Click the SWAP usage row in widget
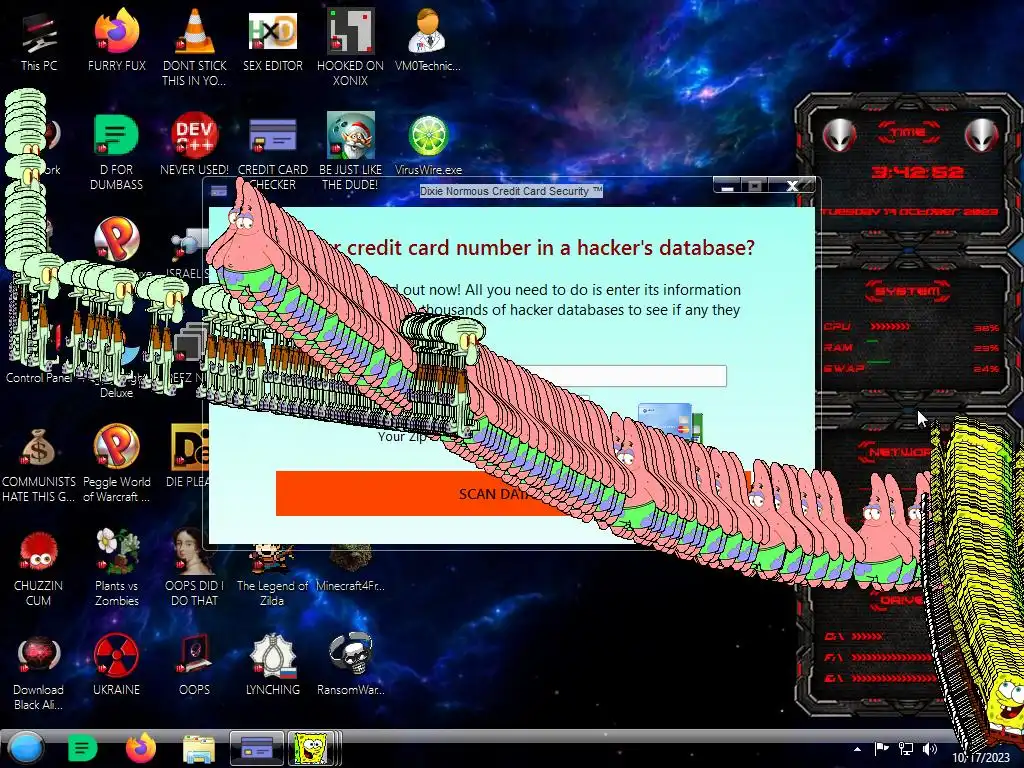 (x=912, y=368)
